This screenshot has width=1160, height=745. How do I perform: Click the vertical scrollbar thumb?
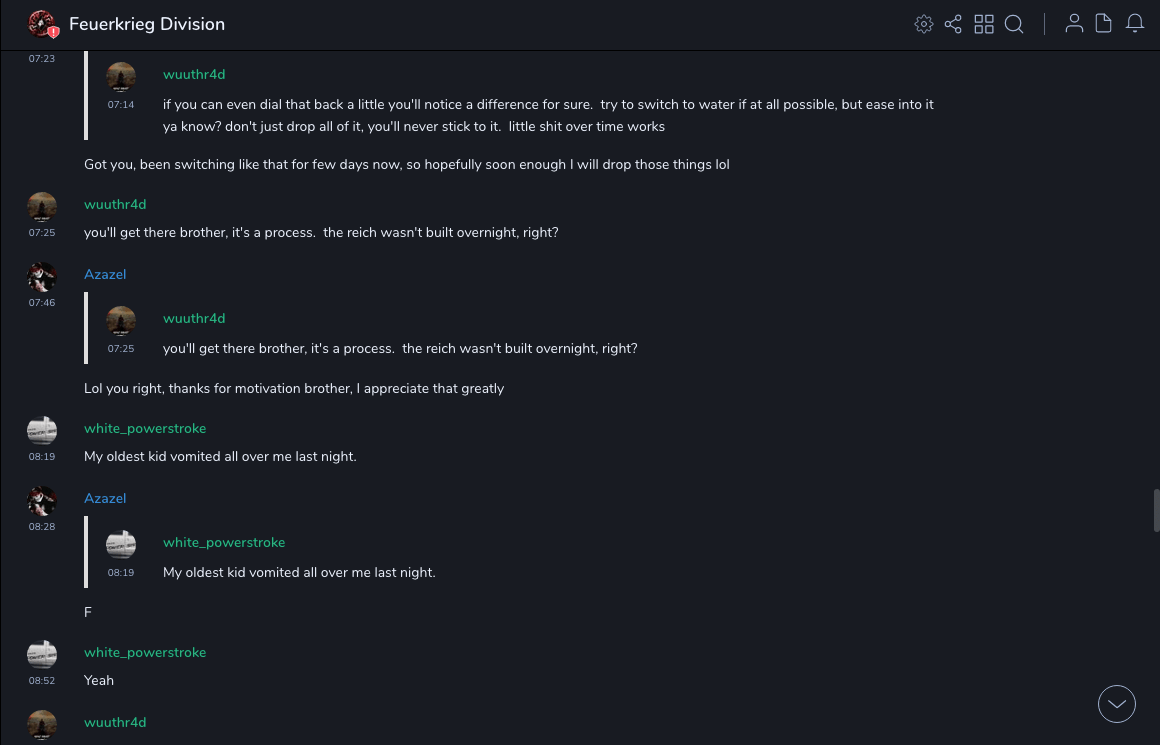pyautogui.click(x=1156, y=510)
